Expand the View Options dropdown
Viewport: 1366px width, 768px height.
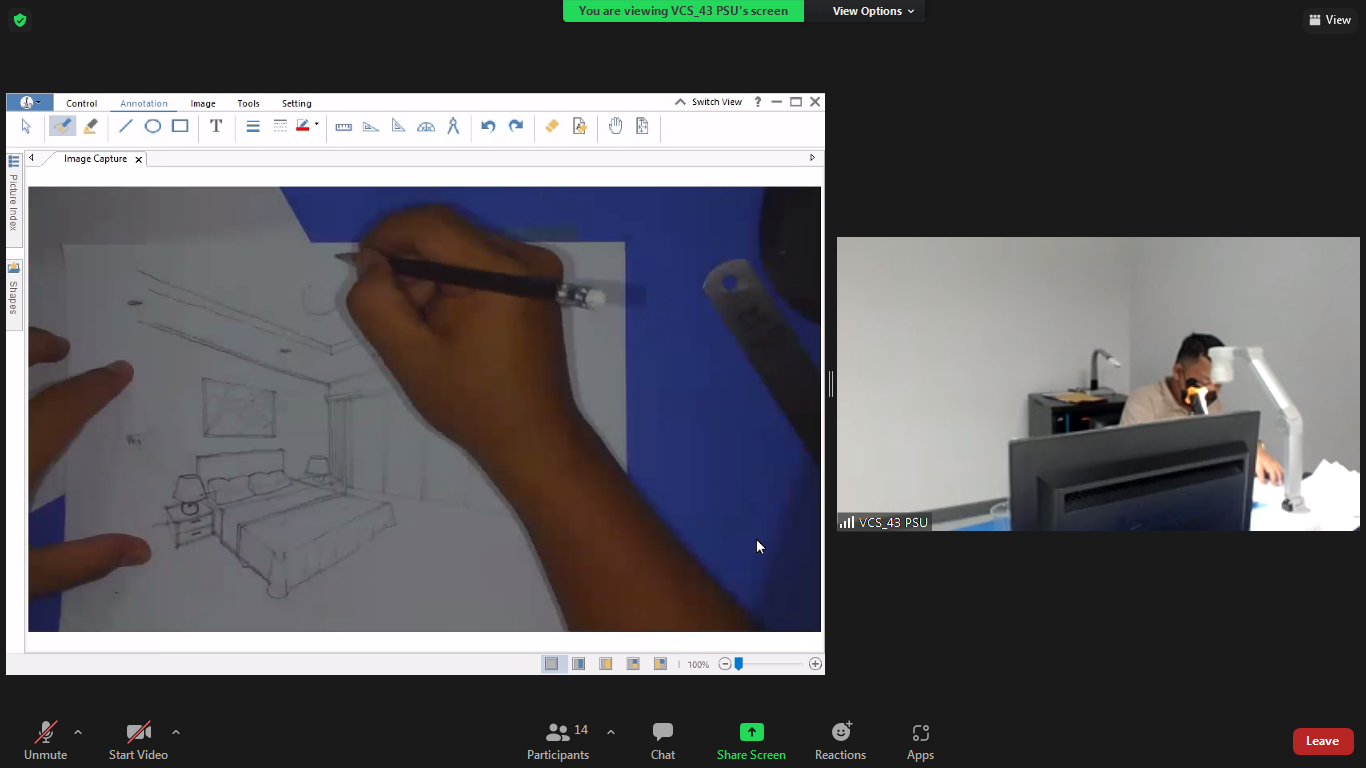873,11
